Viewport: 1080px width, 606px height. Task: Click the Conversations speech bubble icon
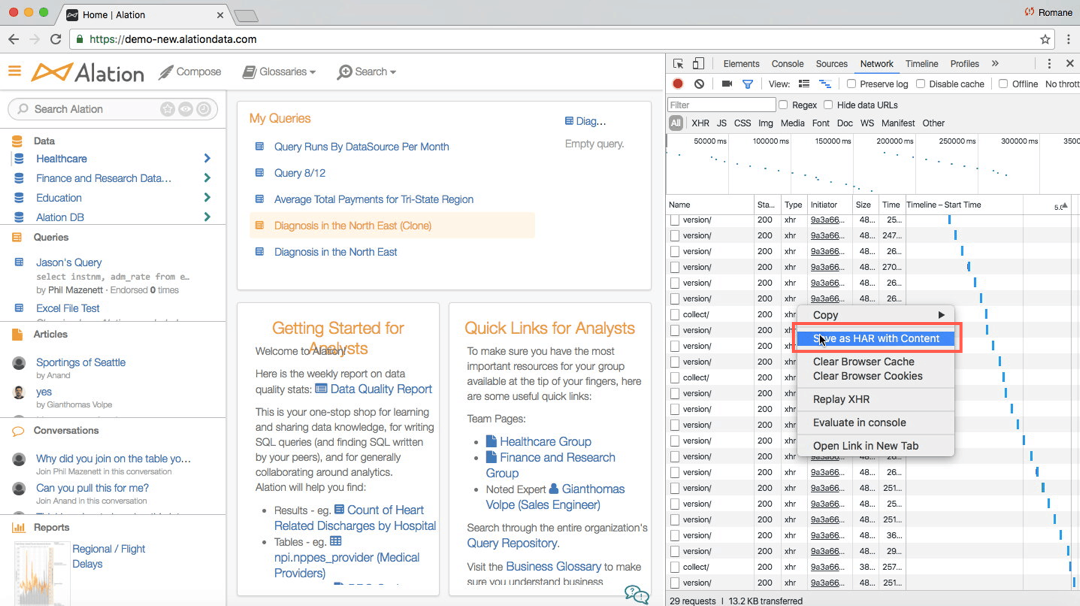pos(18,431)
